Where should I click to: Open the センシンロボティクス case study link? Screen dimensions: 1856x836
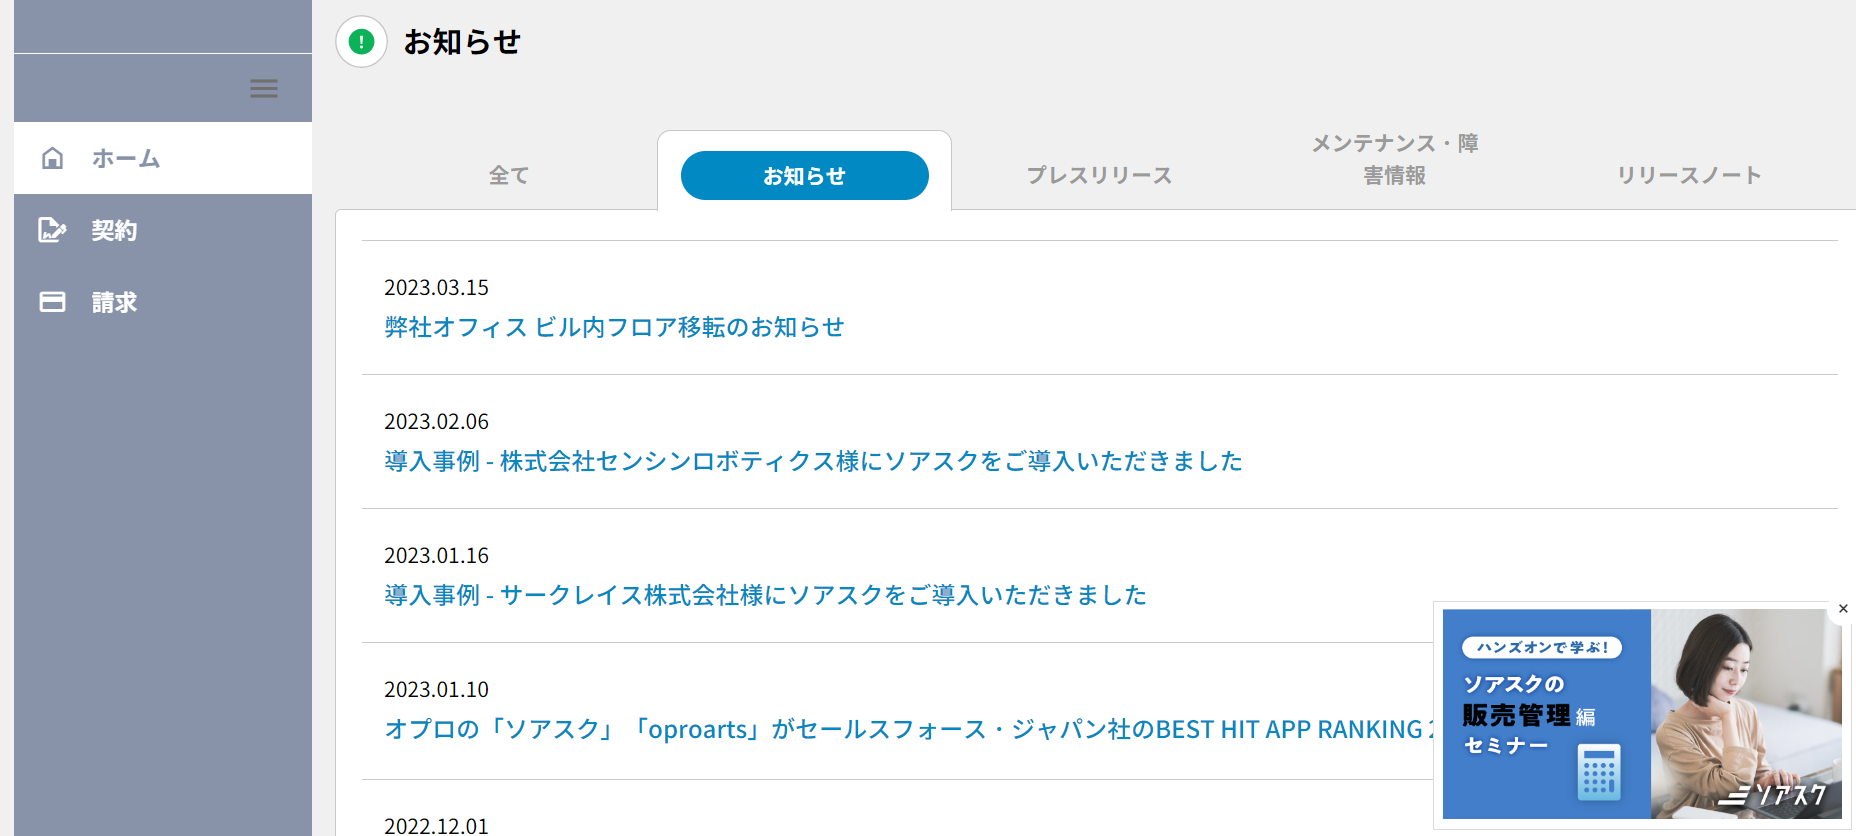point(813,462)
